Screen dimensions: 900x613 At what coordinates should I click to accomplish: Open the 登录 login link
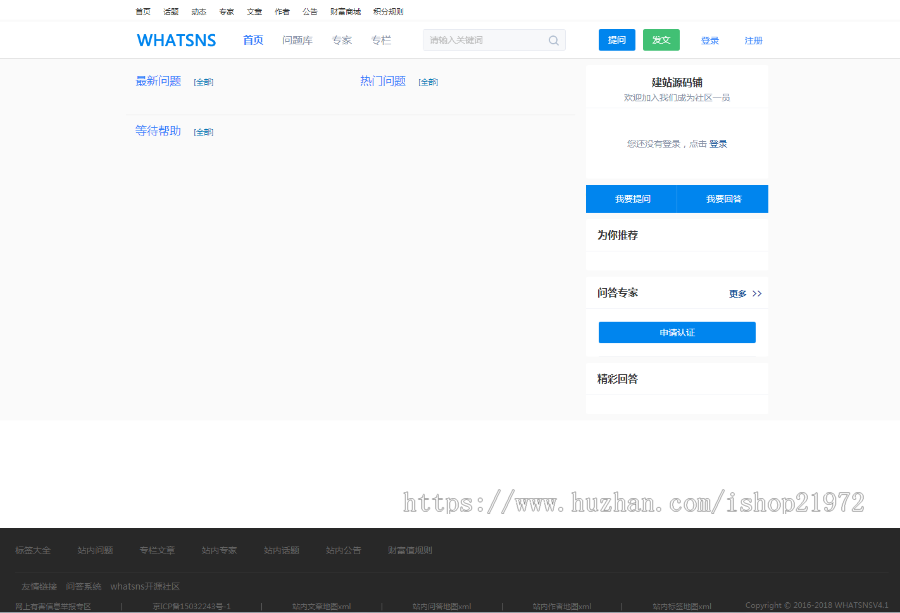pyautogui.click(x=710, y=40)
